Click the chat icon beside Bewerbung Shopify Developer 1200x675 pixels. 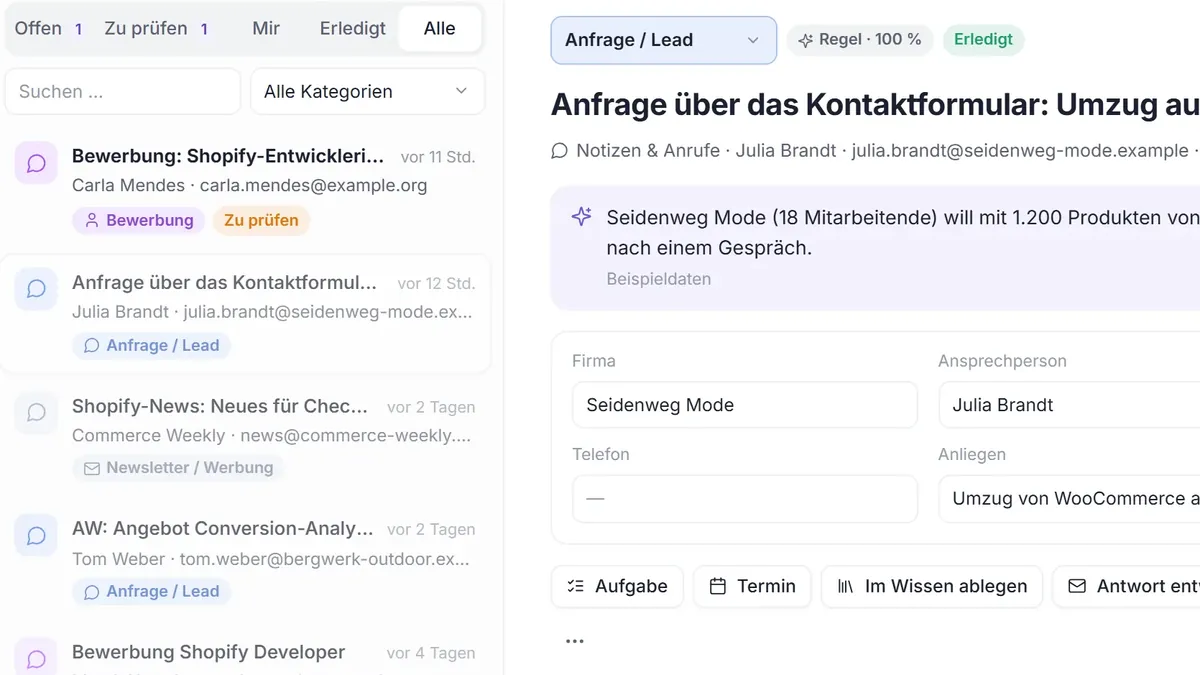point(36,658)
